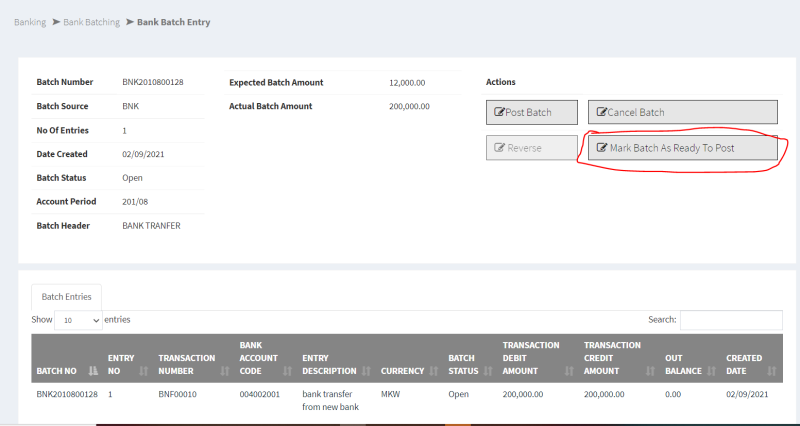Sort by Currency column icon
800x426 pixels.
point(432,371)
